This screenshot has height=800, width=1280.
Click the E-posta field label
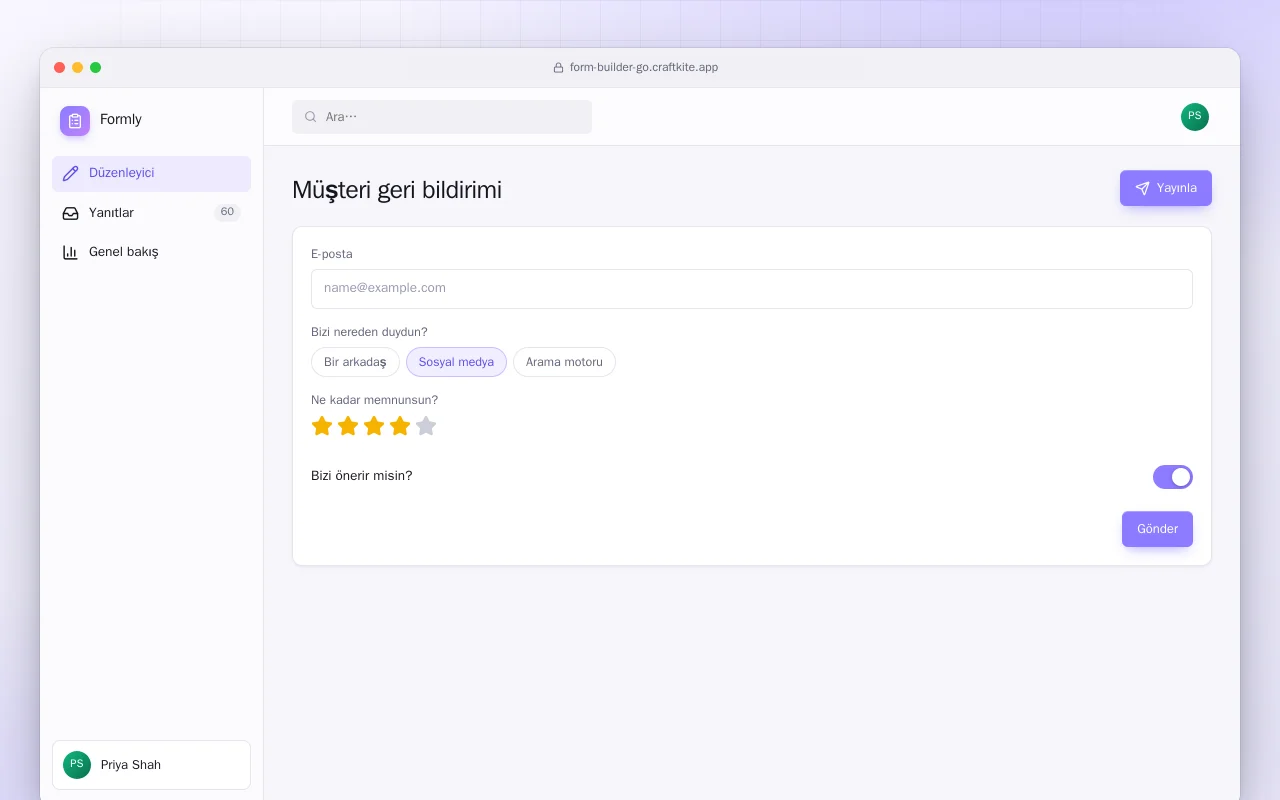tap(331, 254)
